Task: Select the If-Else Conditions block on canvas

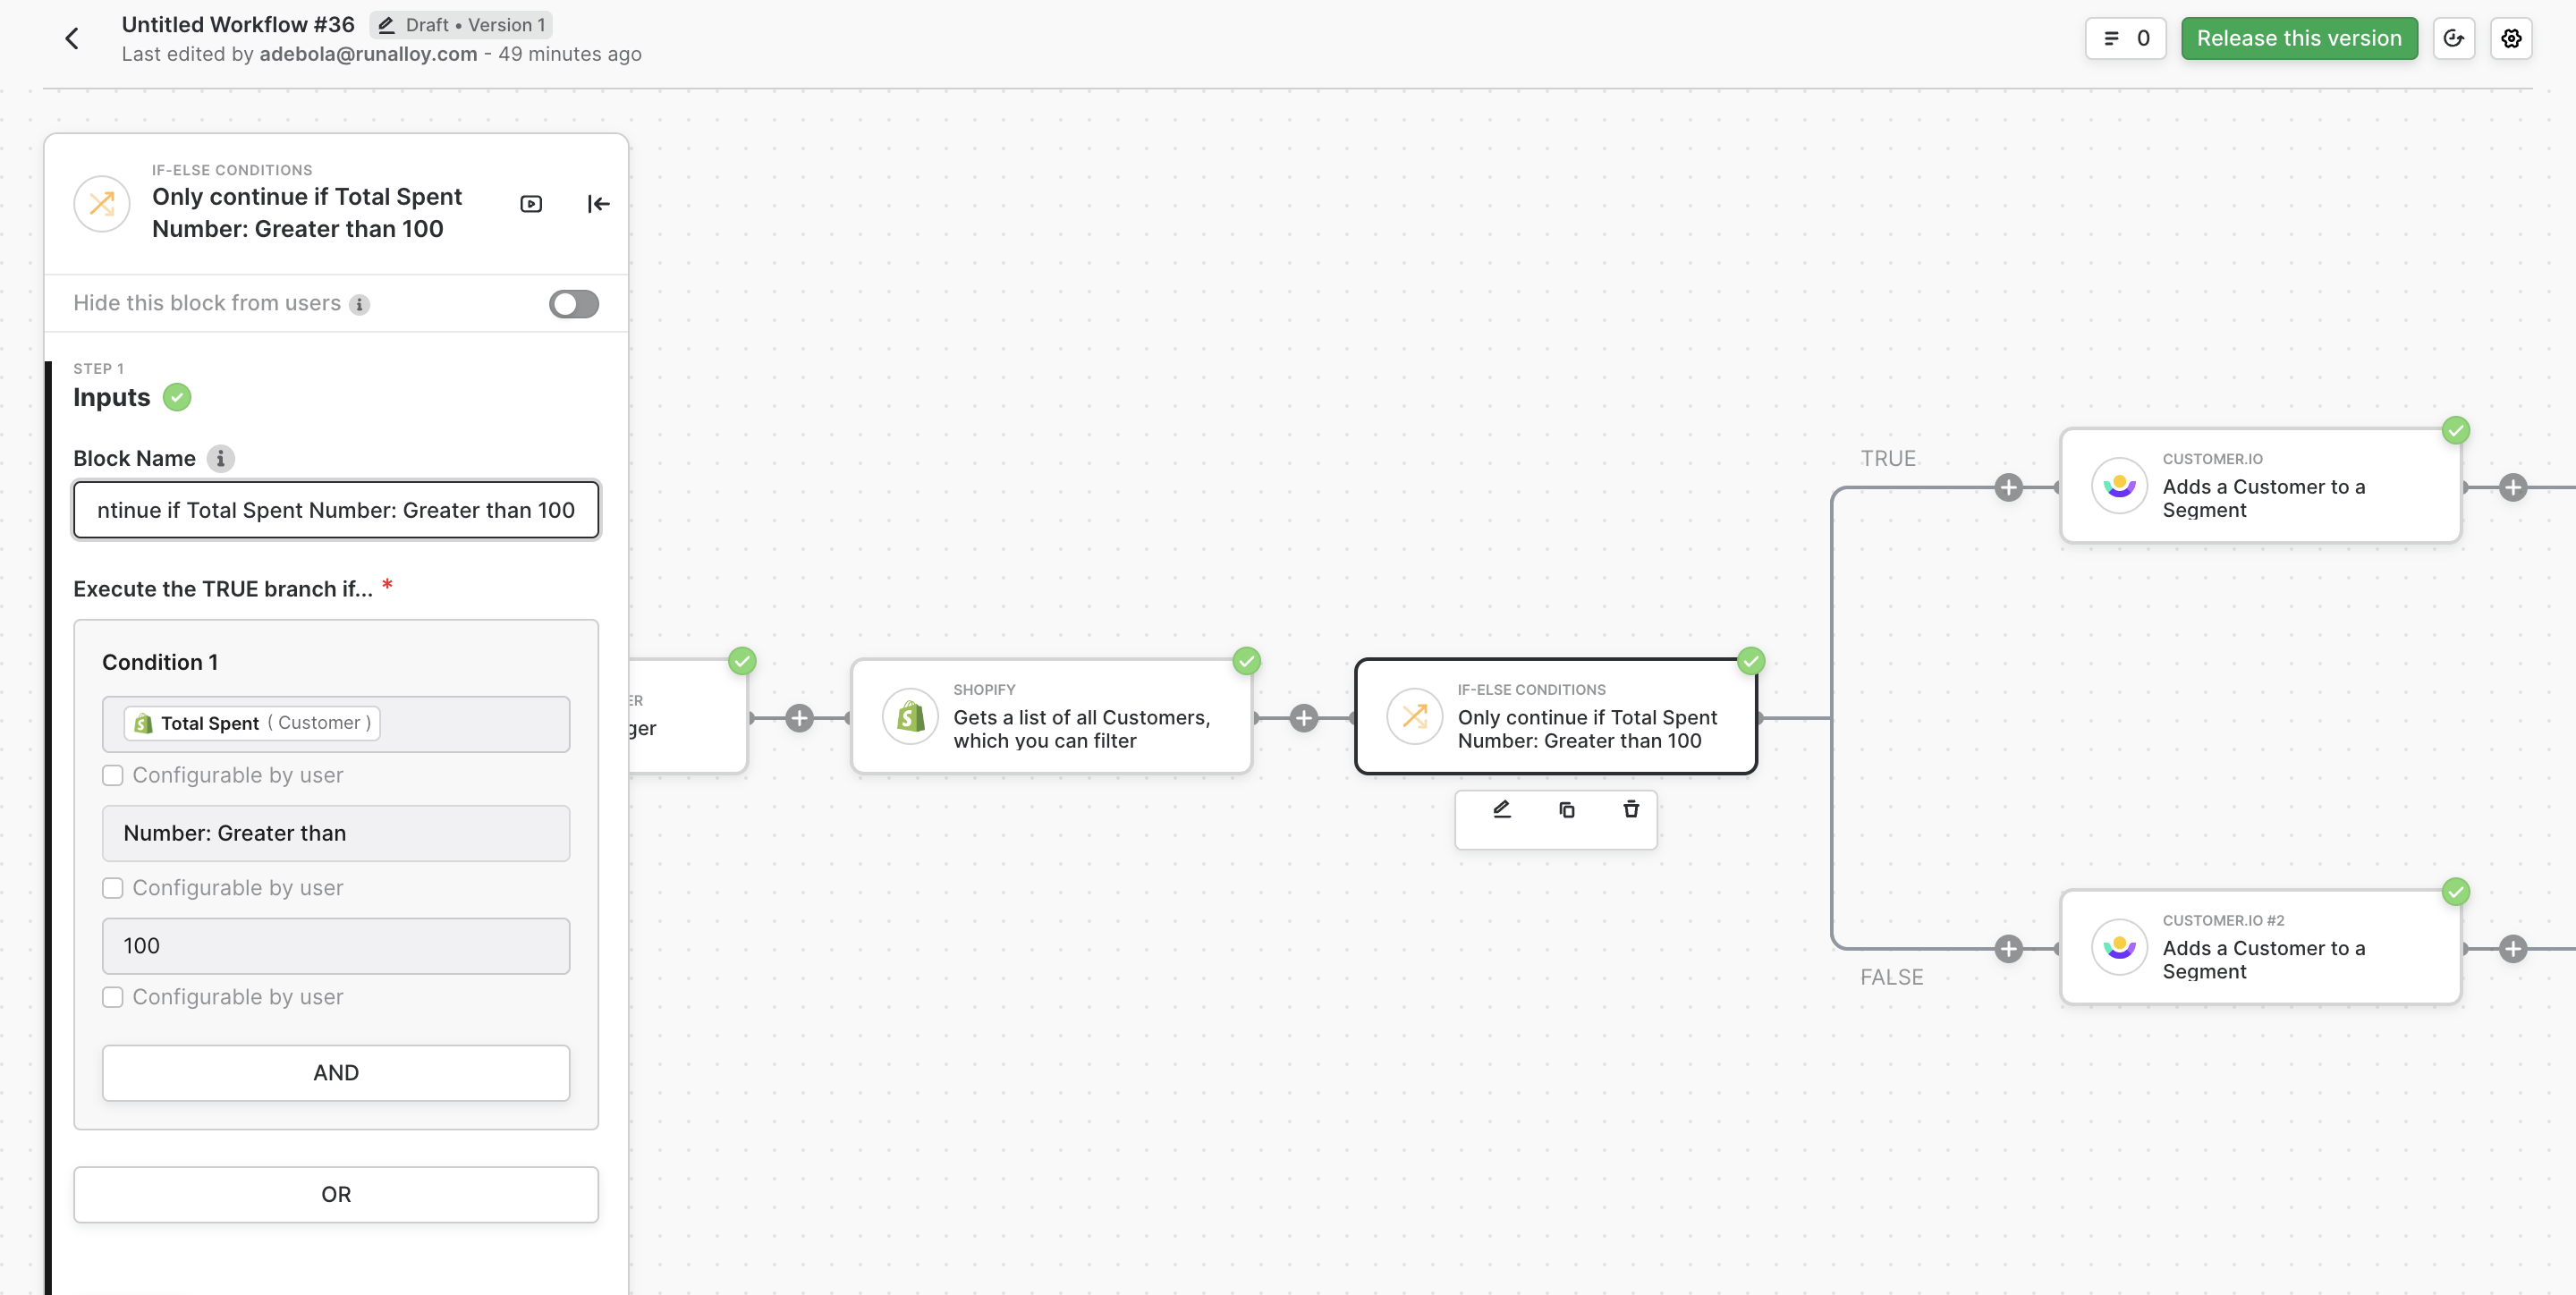Action: pos(1556,717)
